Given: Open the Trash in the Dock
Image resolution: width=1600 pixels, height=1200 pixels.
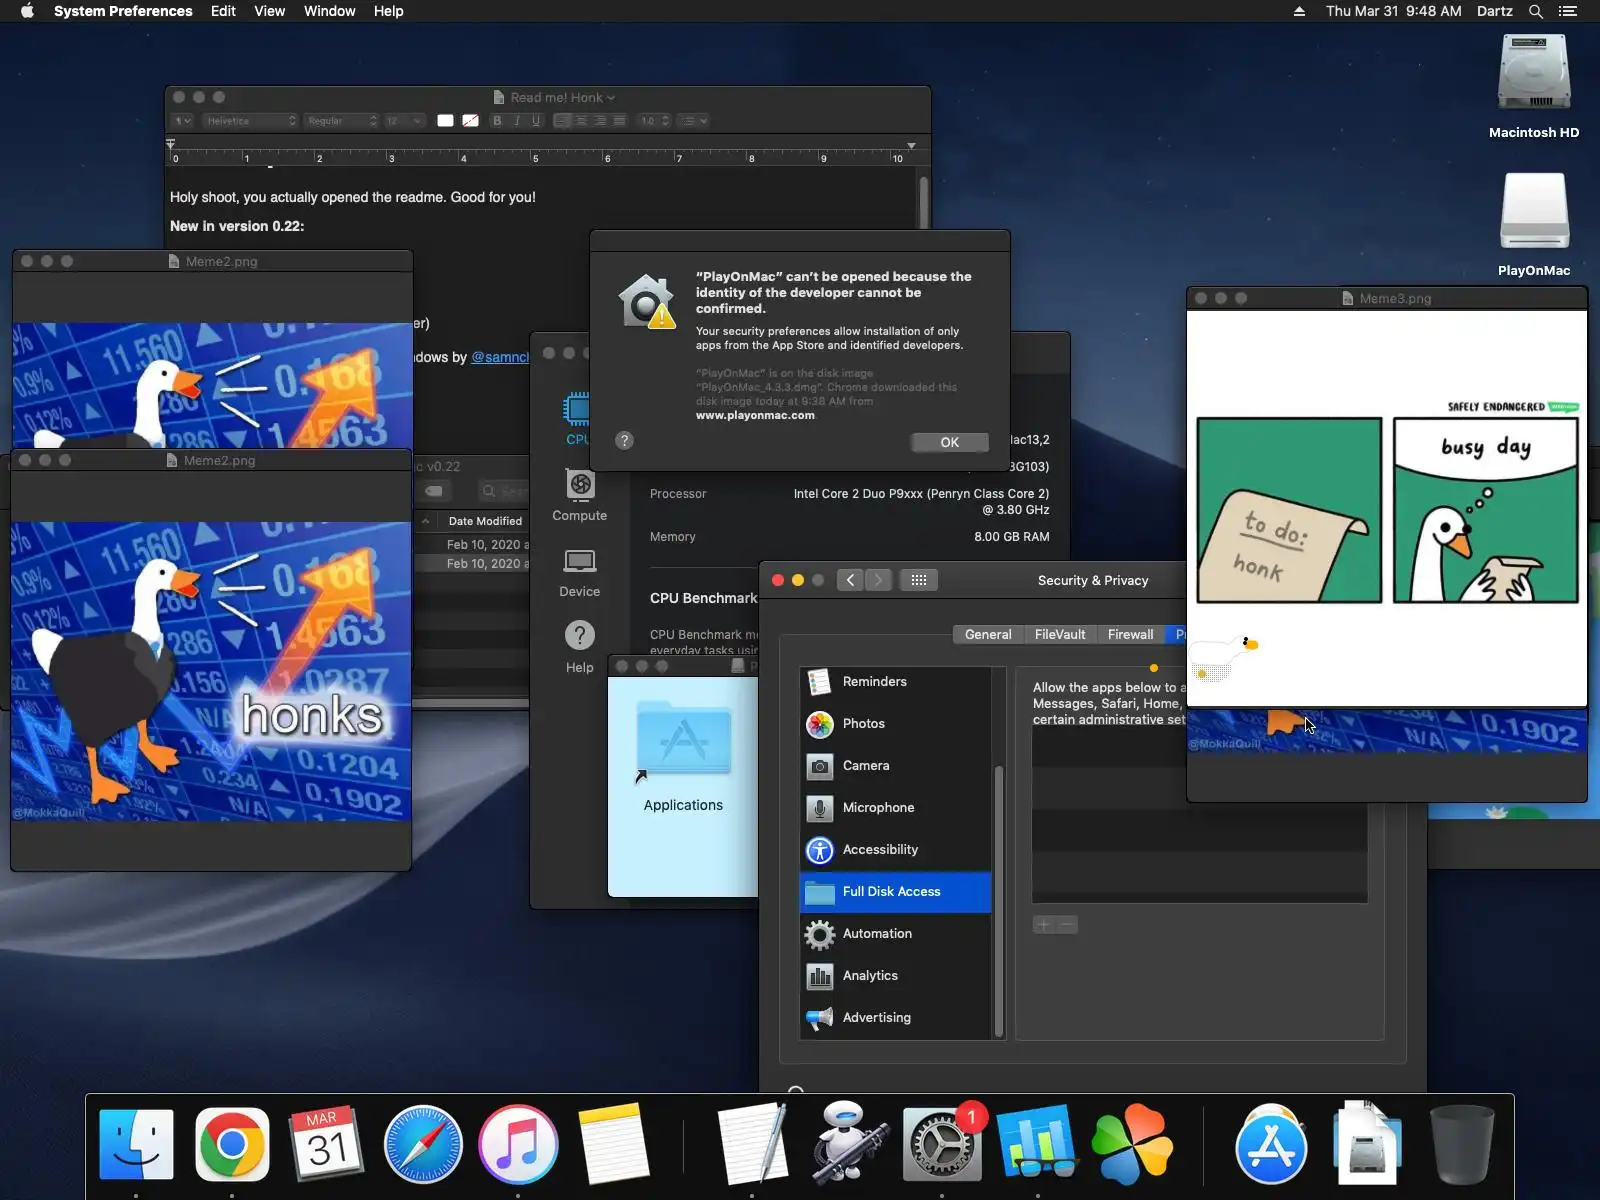Looking at the screenshot, I should click(x=1461, y=1144).
